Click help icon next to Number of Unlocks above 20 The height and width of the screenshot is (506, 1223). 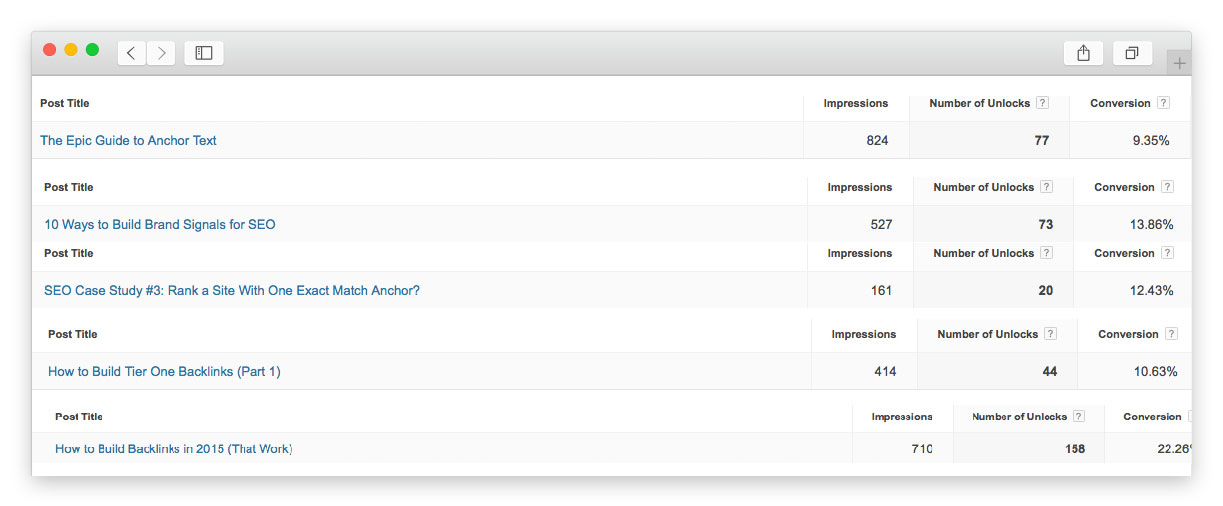pyautogui.click(x=1046, y=253)
